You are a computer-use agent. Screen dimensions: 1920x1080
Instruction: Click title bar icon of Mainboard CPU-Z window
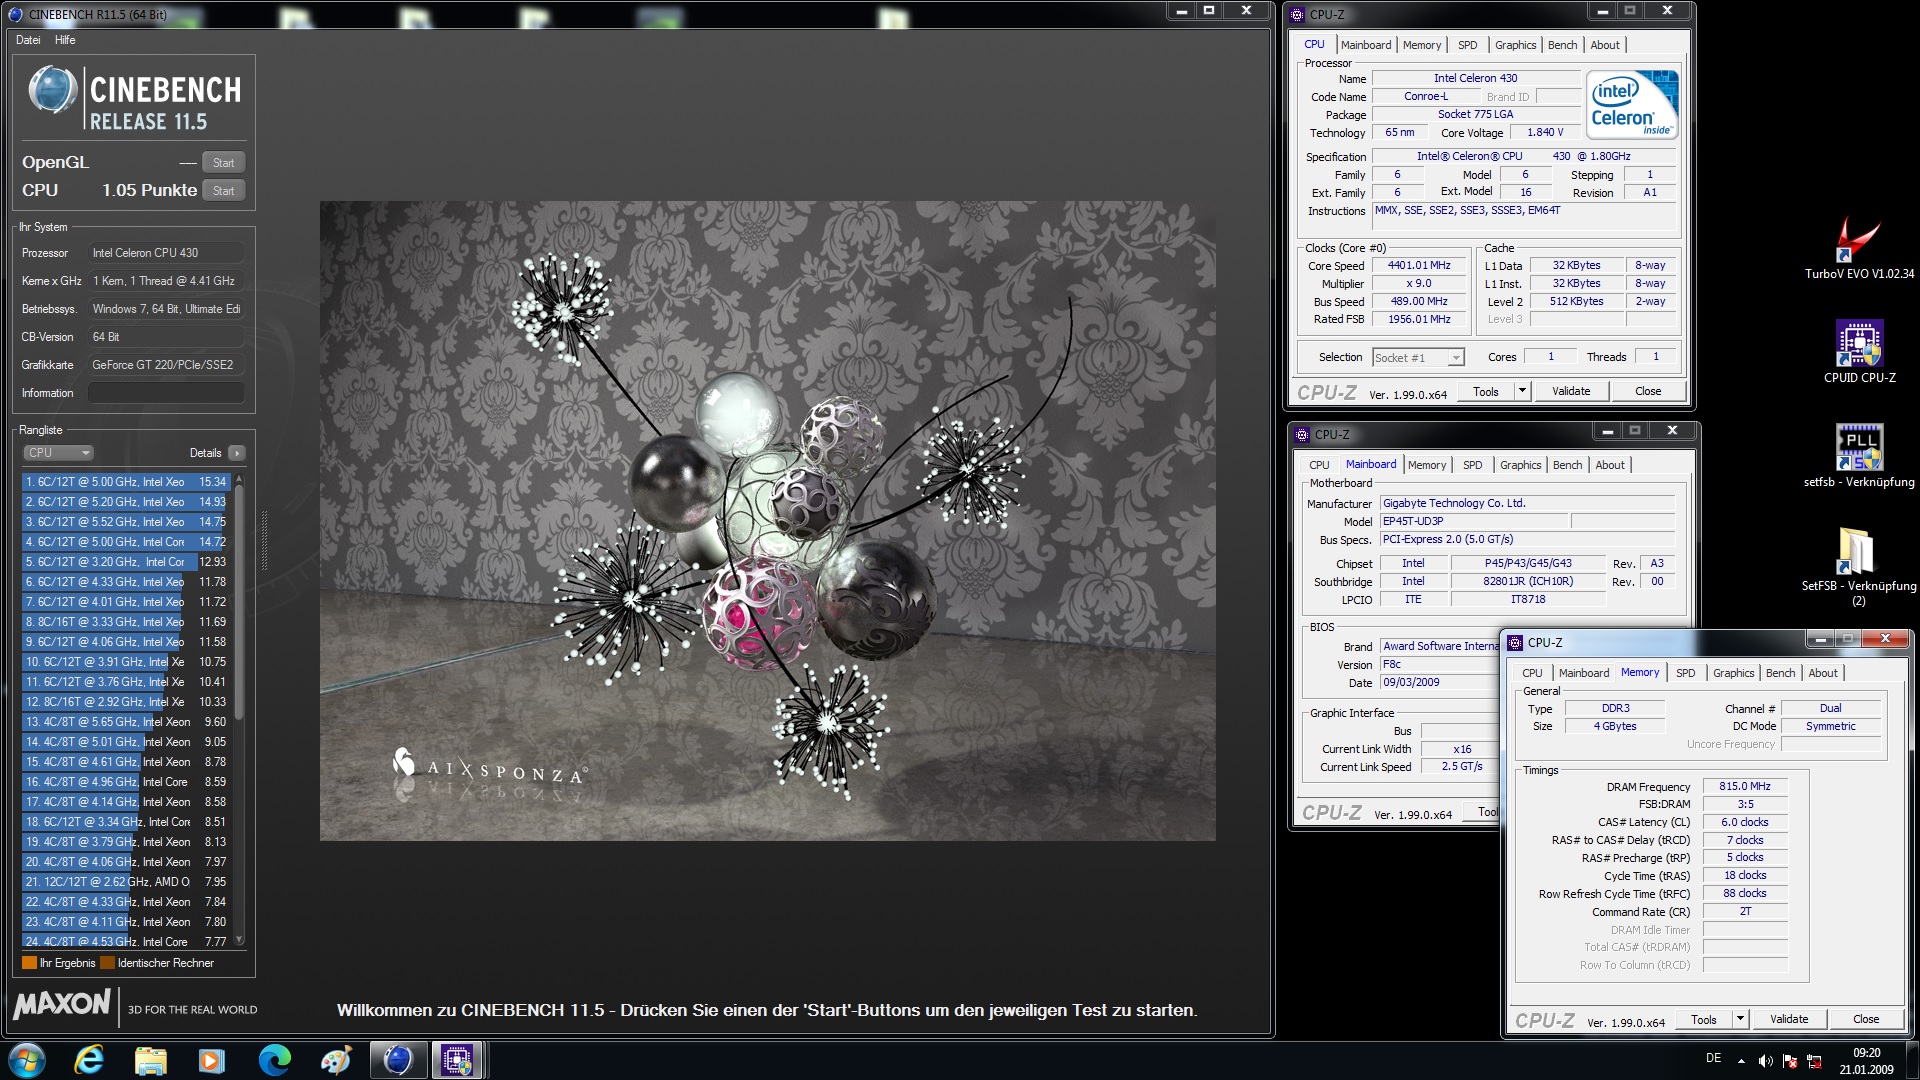tap(1301, 434)
